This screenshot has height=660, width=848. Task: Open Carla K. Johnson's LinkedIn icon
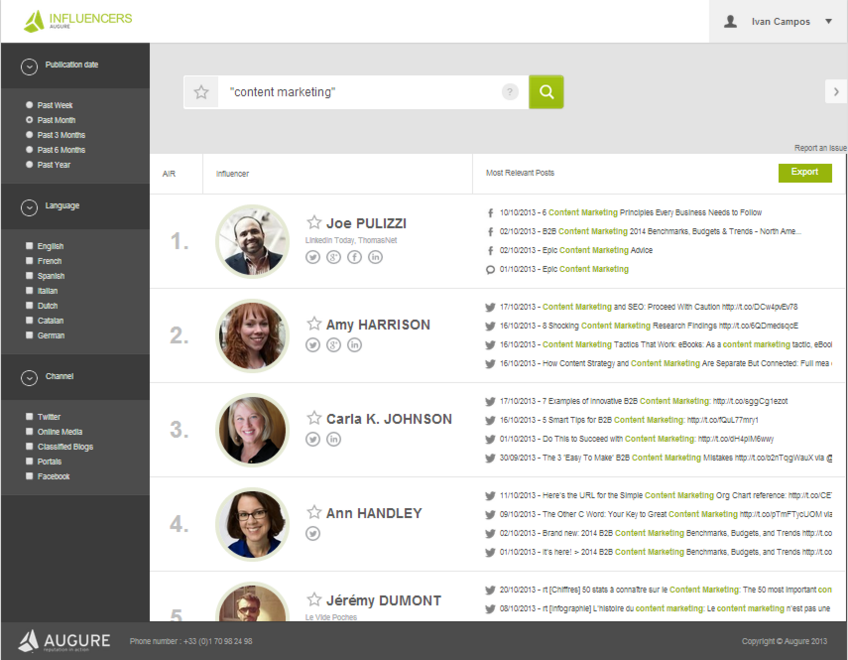[x=334, y=439]
